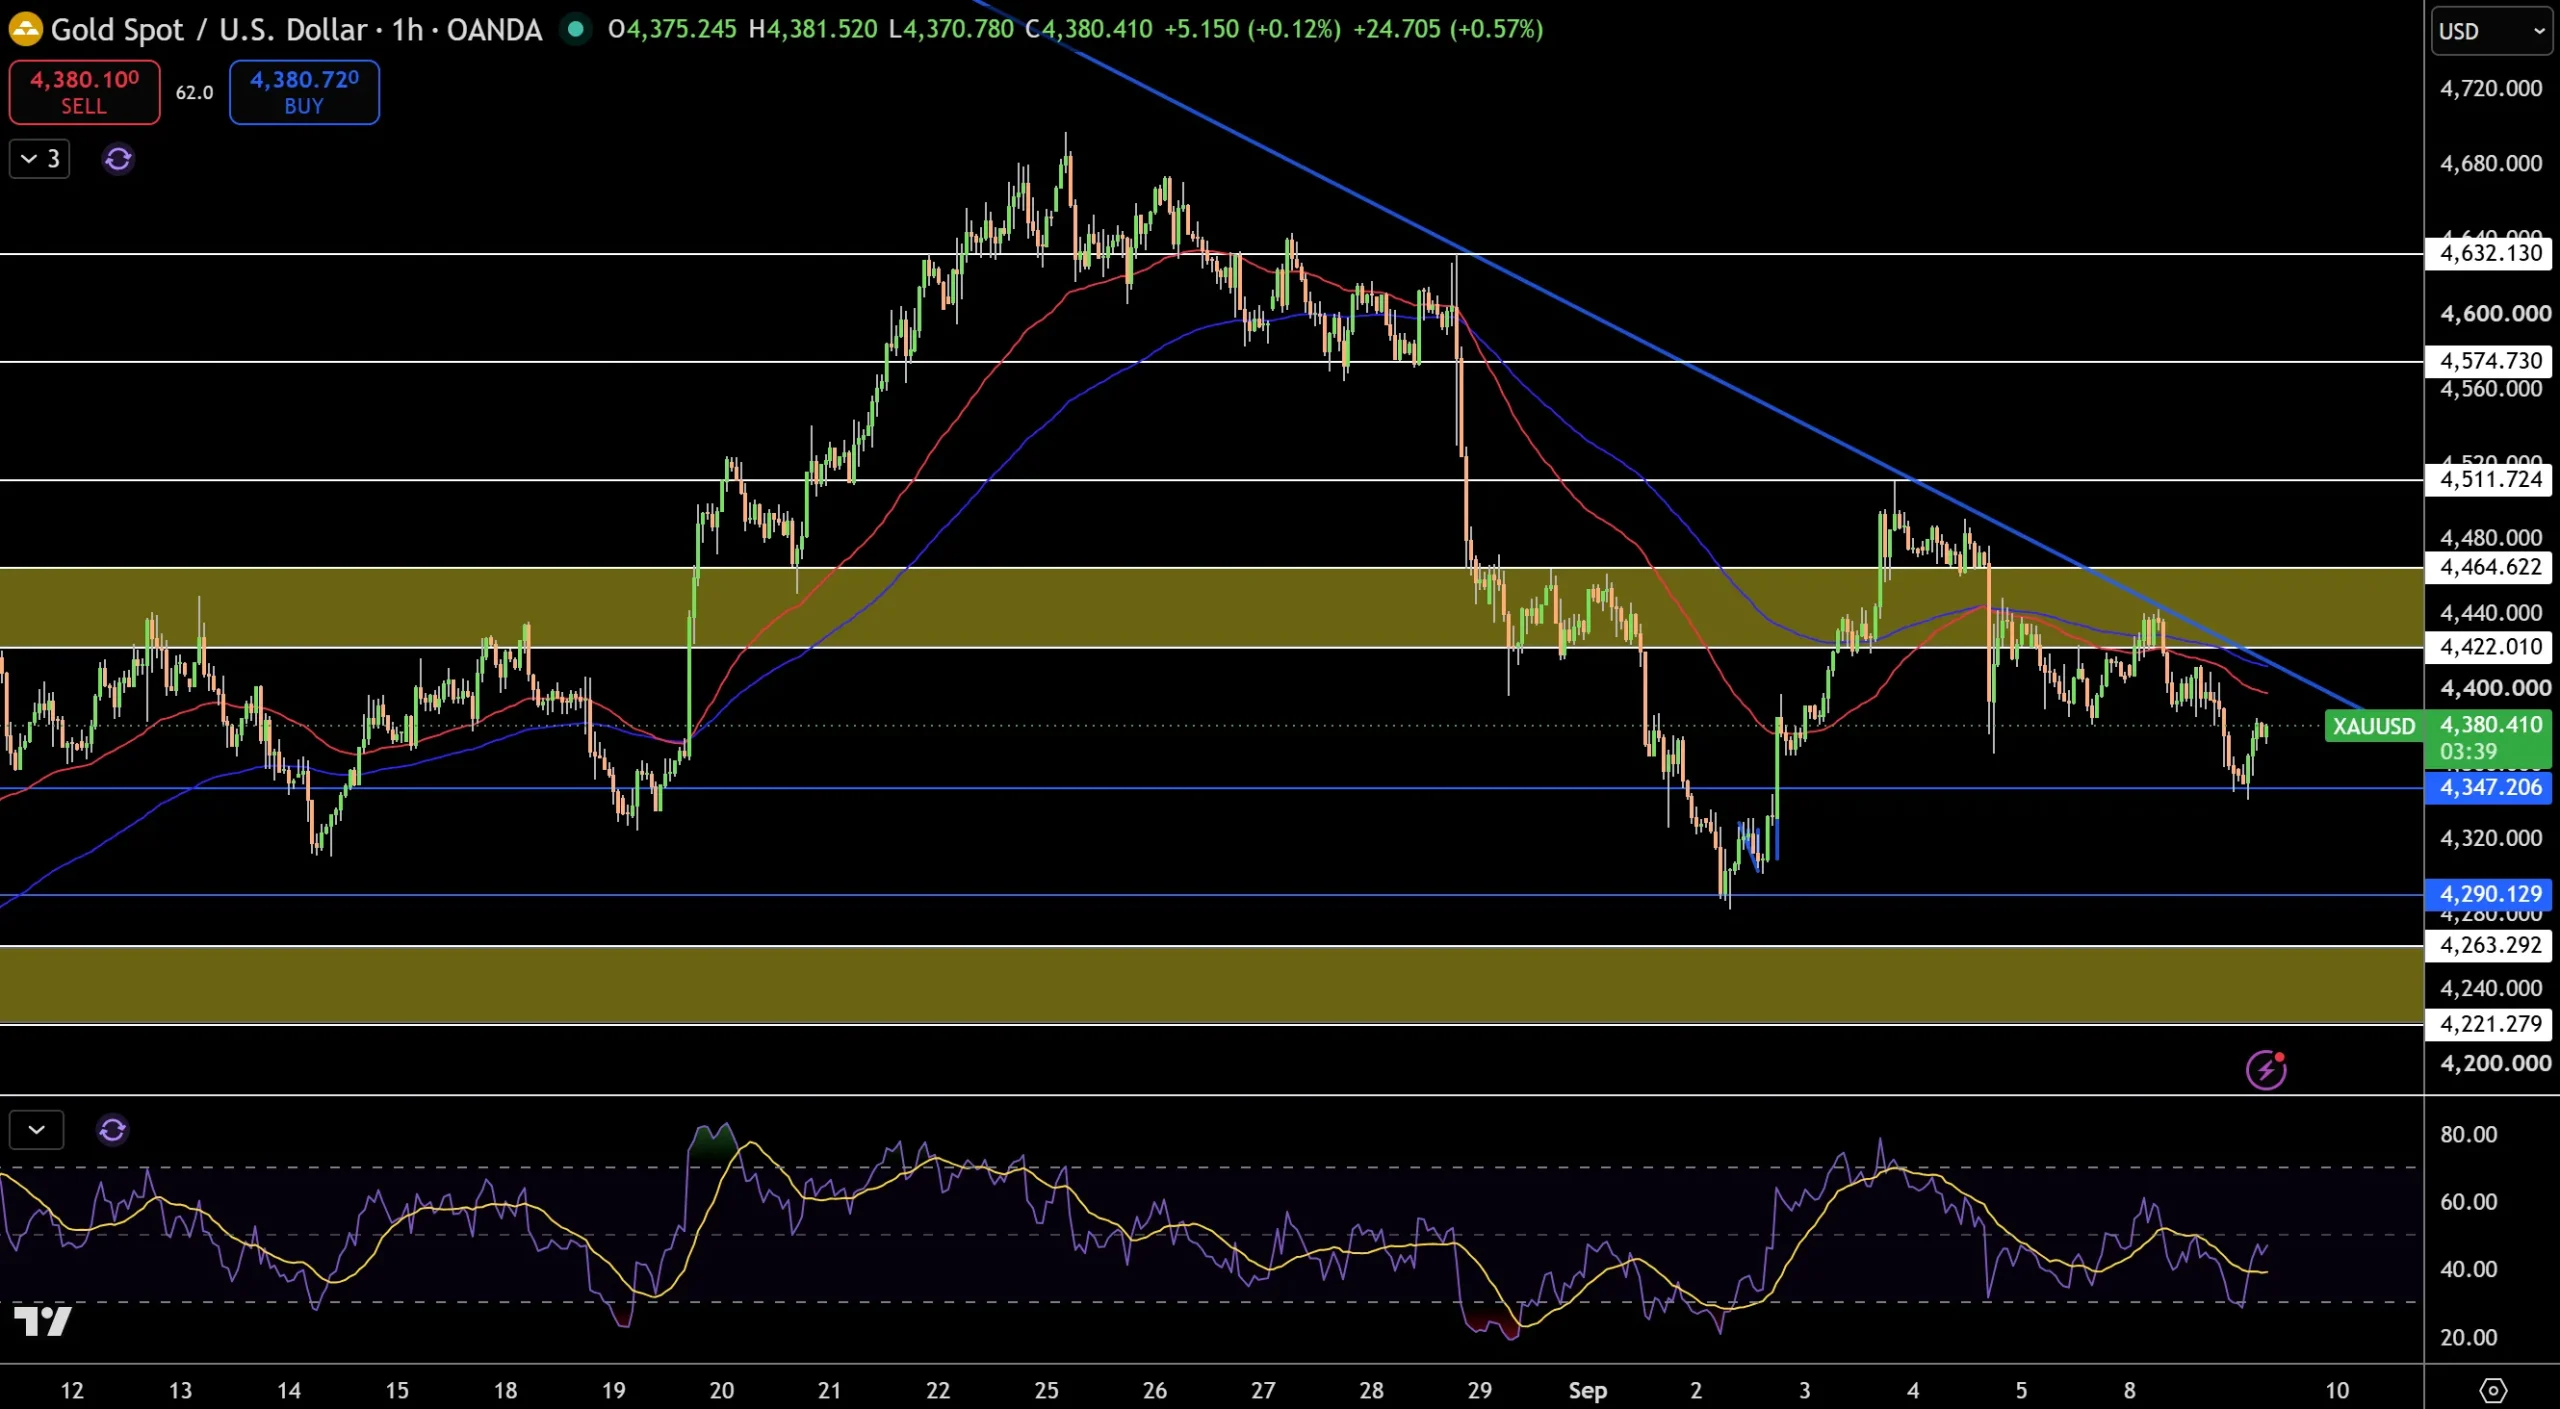This screenshot has height=1409, width=2560.
Task: Collapse the RSI pane legend chevron
Action: tap(37, 1130)
